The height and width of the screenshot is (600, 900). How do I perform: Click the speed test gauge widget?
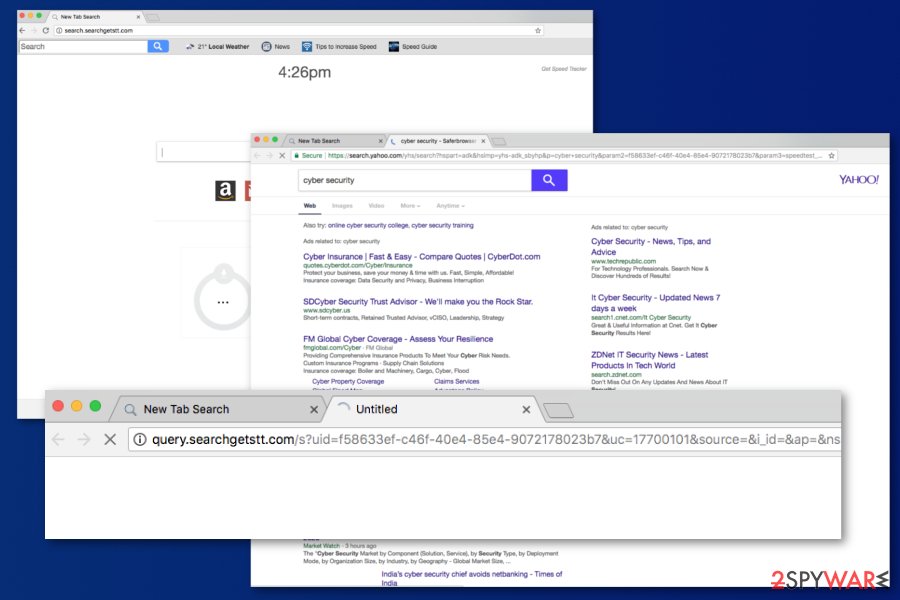(x=223, y=296)
